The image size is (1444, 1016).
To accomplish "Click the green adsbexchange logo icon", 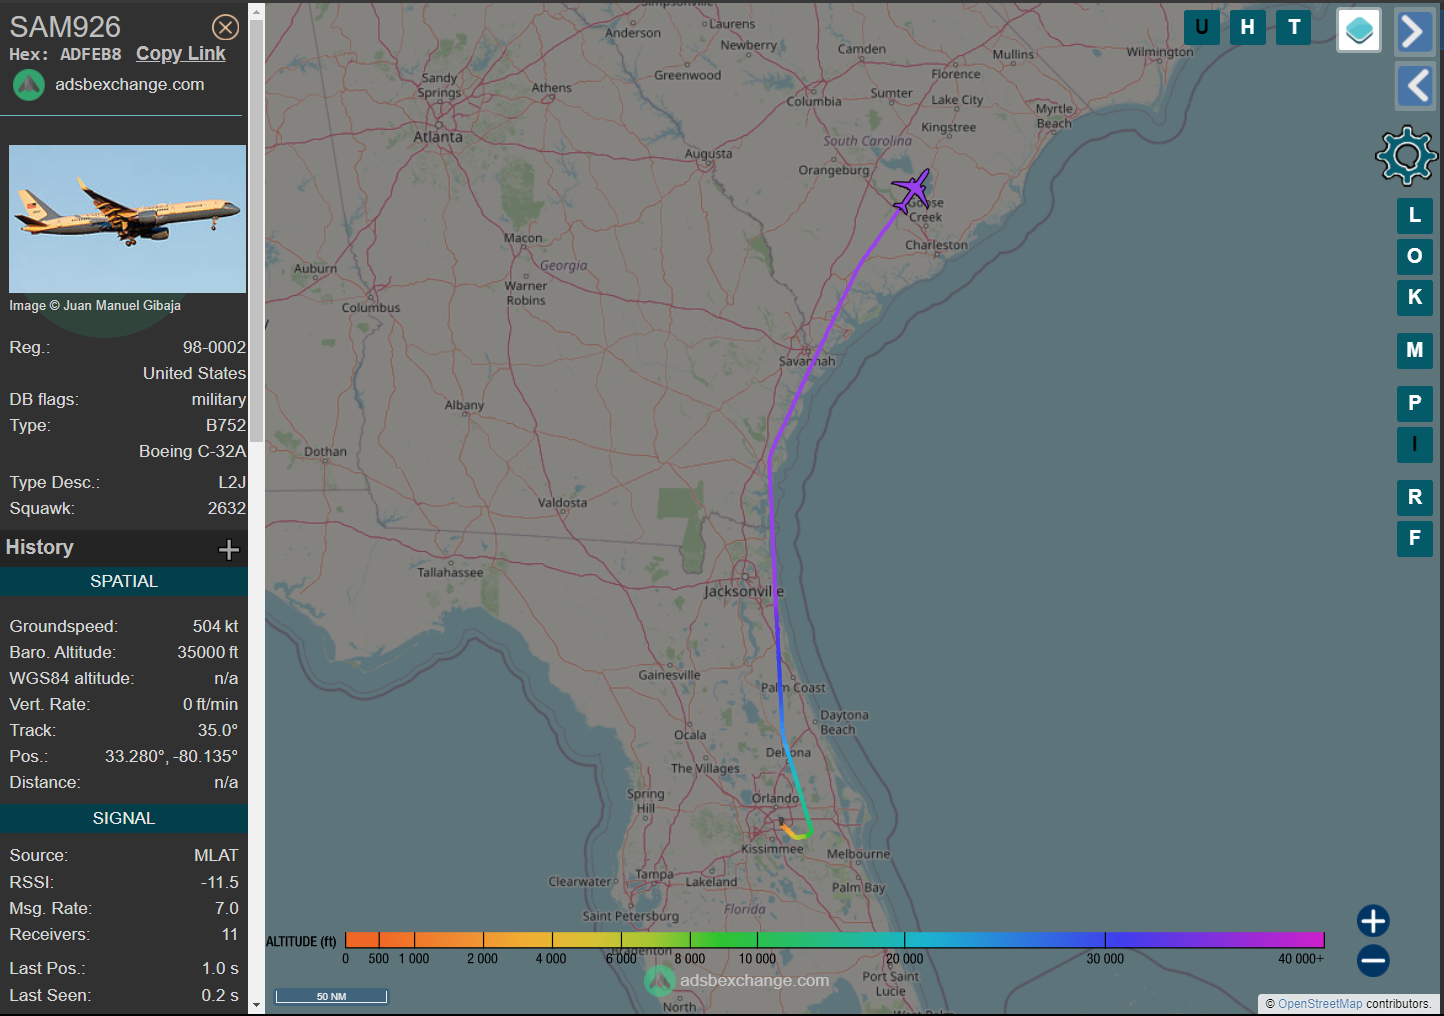I will pos(29,85).
